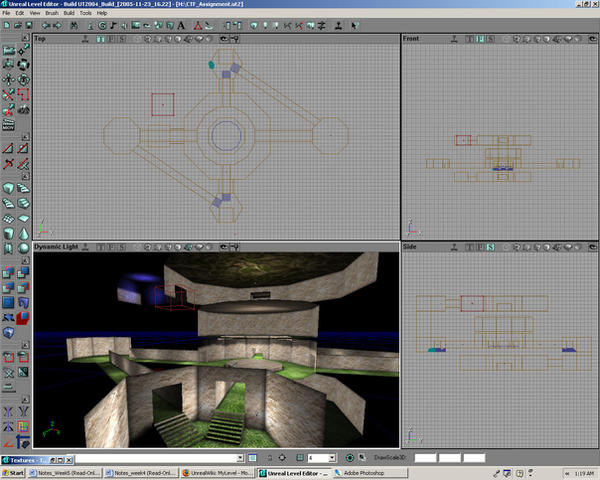Viewport: 600px width, 480px height.
Task: Click the CSG Subtract brush icon
Action: coord(23,273)
